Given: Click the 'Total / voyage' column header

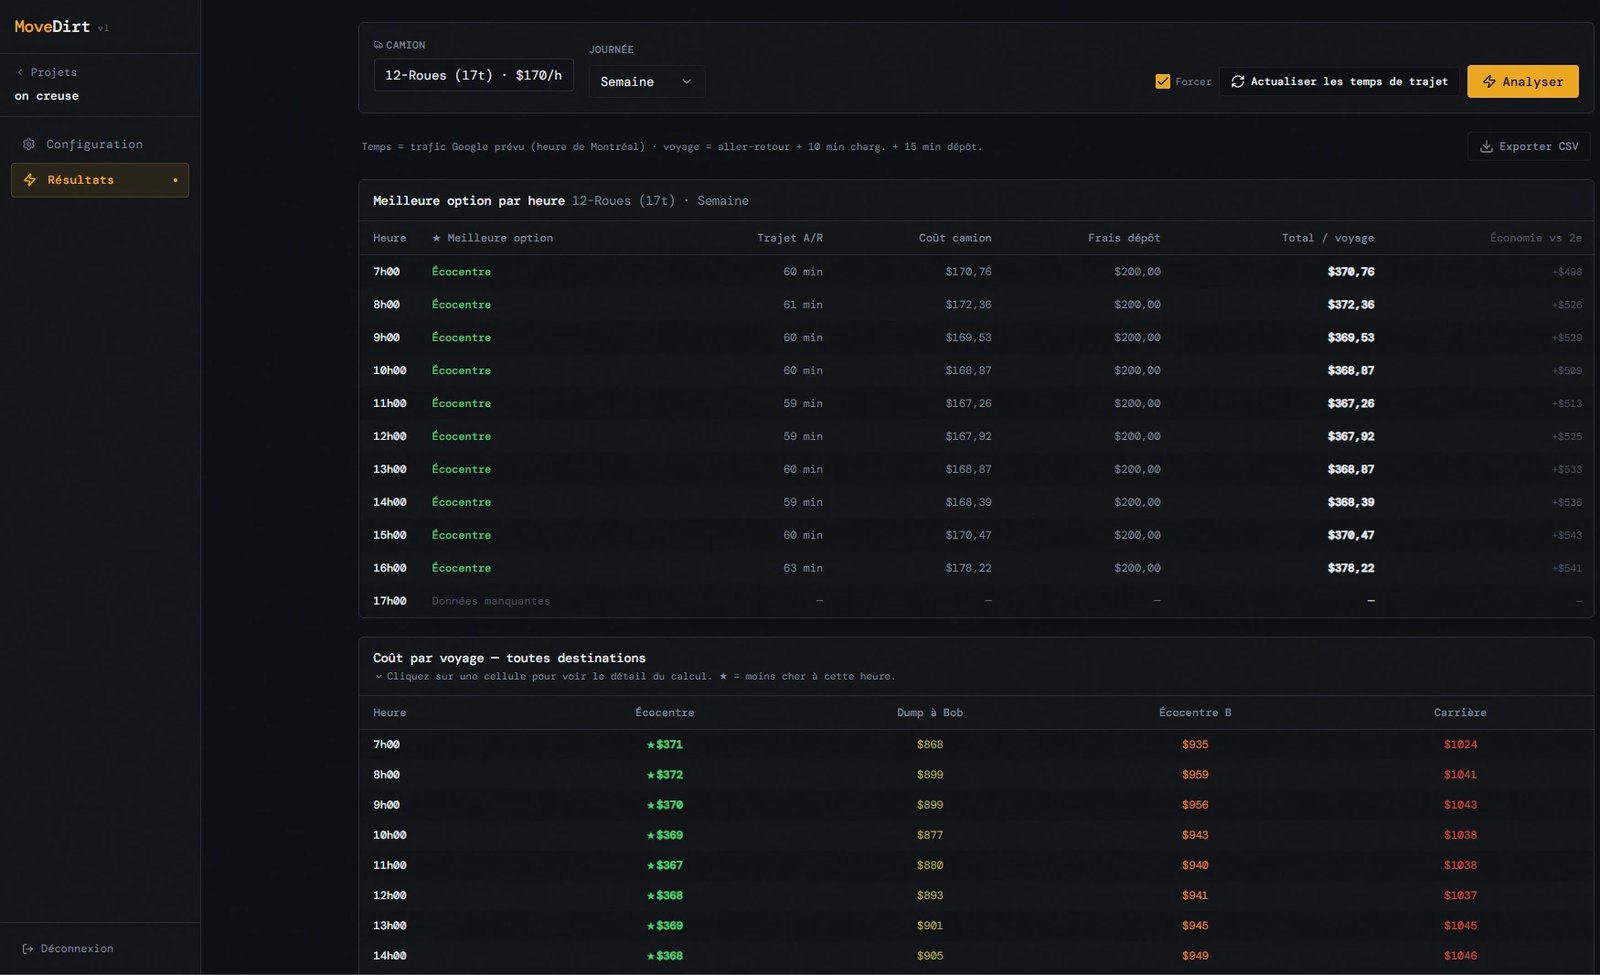Looking at the screenshot, I should (x=1328, y=238).
